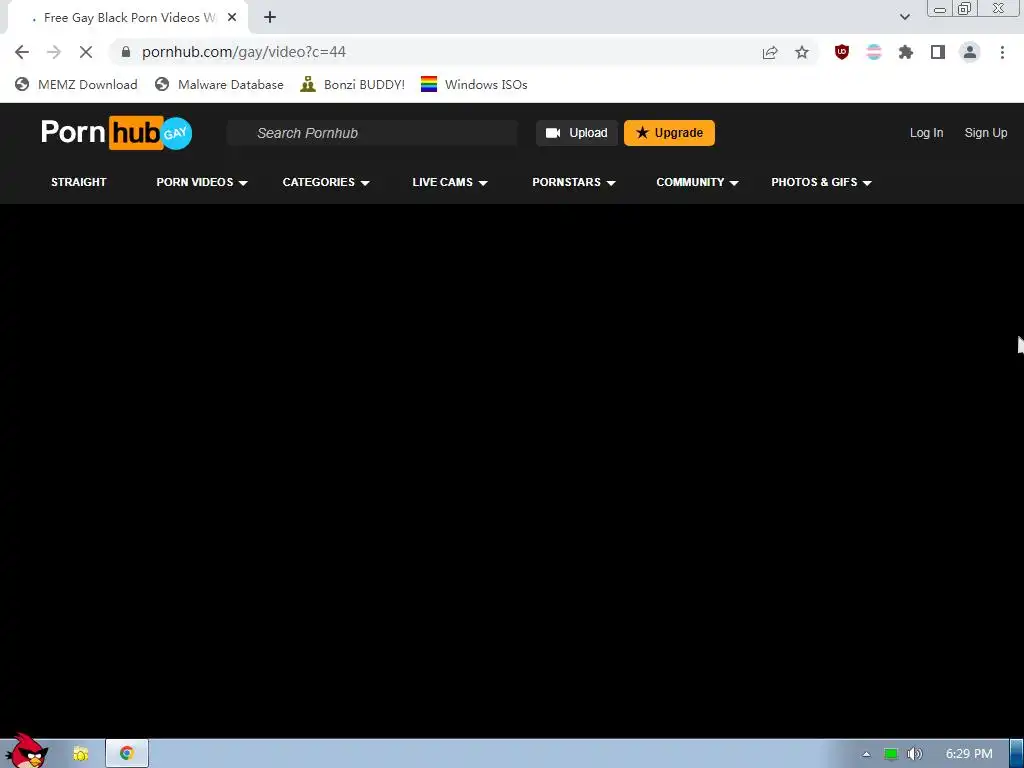Viewport: 1024px width, 768px height.
Task: Open the volume speaker tray icon
Action: pos(914,754)
